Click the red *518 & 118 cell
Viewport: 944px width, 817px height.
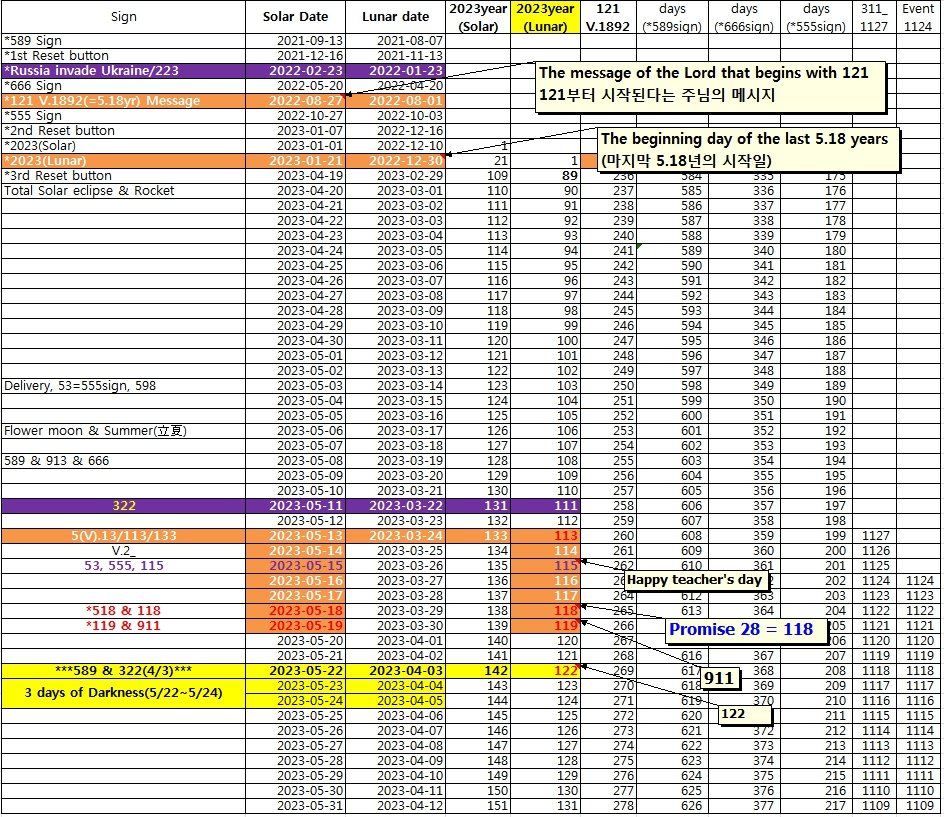123,610
